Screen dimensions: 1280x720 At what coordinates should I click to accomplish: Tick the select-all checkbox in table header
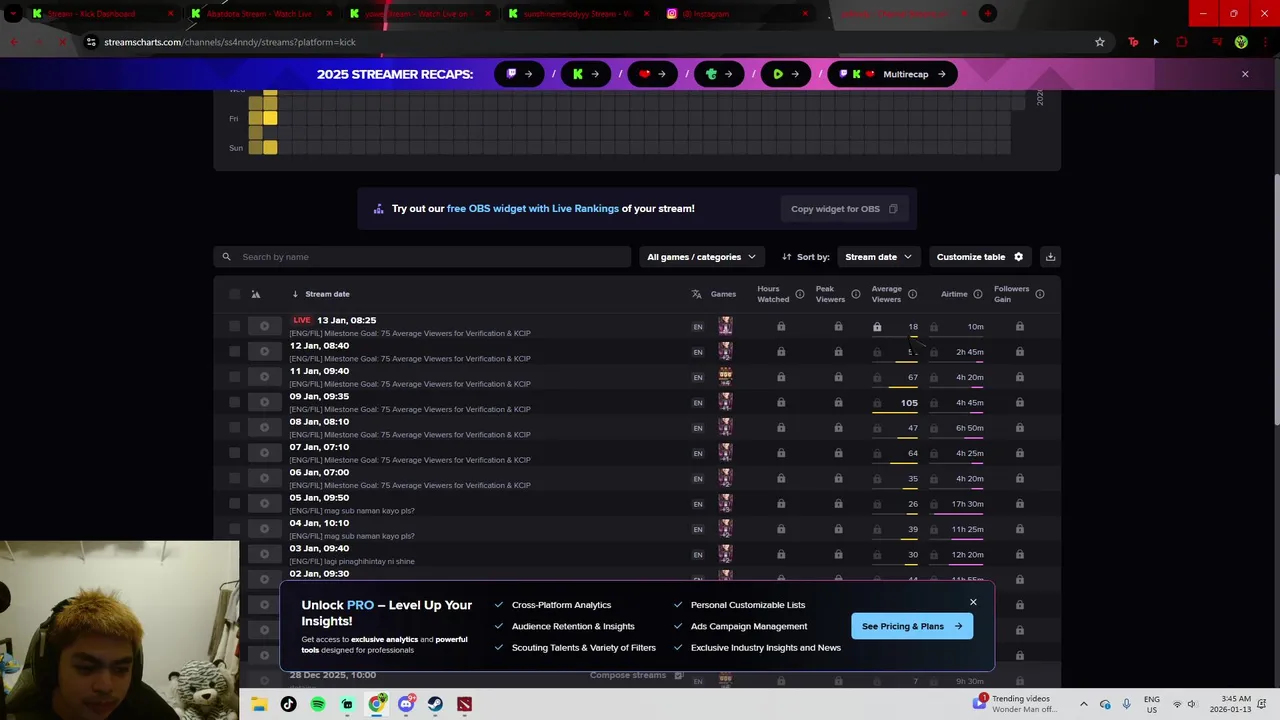(234, 294)
